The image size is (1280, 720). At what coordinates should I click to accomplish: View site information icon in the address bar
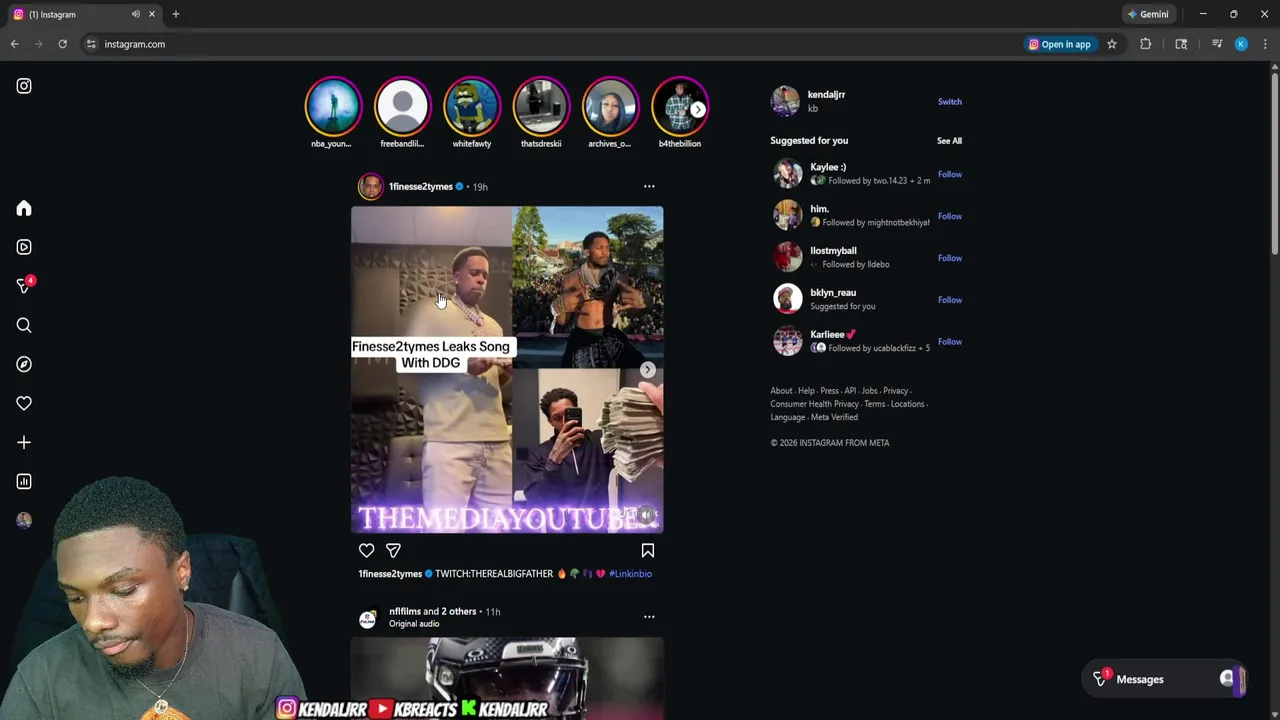click(x=91, y=44)
